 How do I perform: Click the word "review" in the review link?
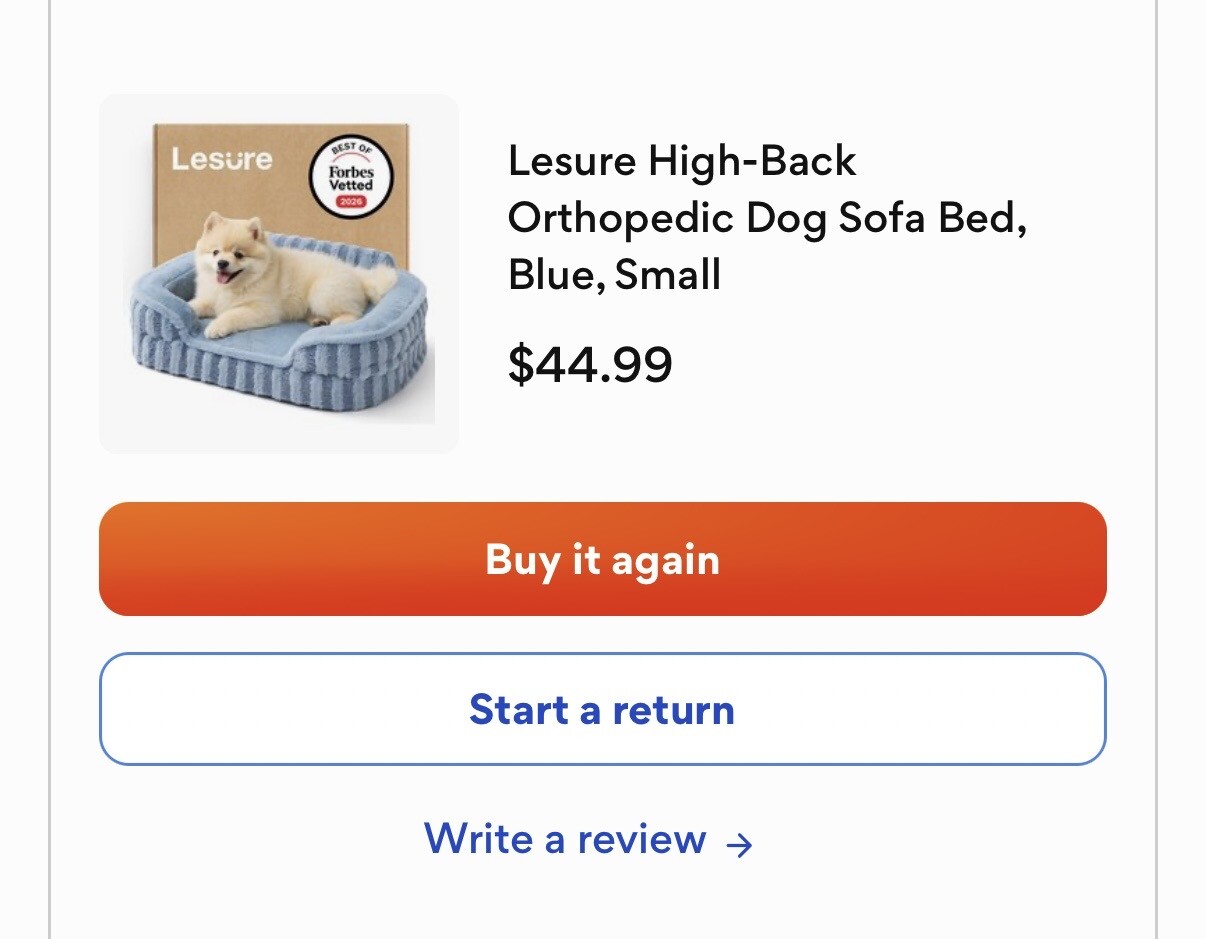[642, 839]
